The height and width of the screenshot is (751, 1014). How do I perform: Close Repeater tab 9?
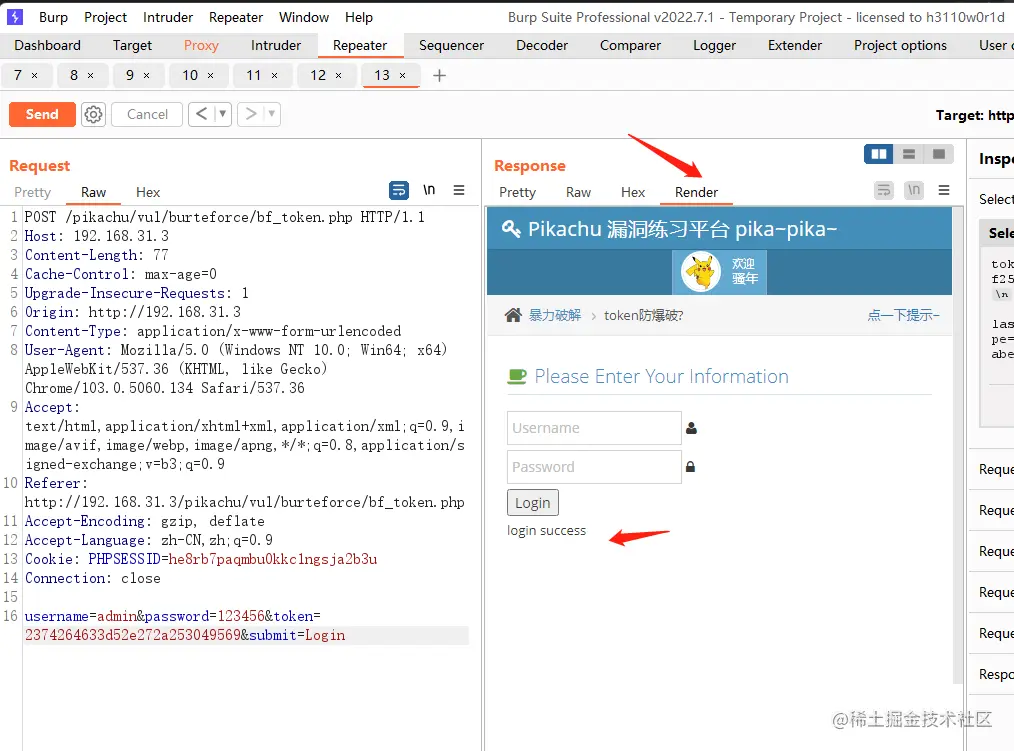147,76
